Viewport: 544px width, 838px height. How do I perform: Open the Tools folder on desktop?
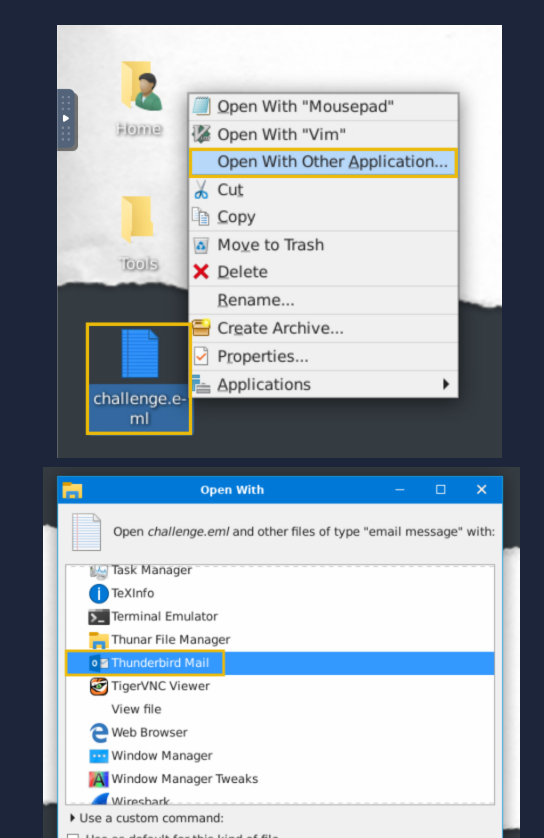tap(137, 220)
